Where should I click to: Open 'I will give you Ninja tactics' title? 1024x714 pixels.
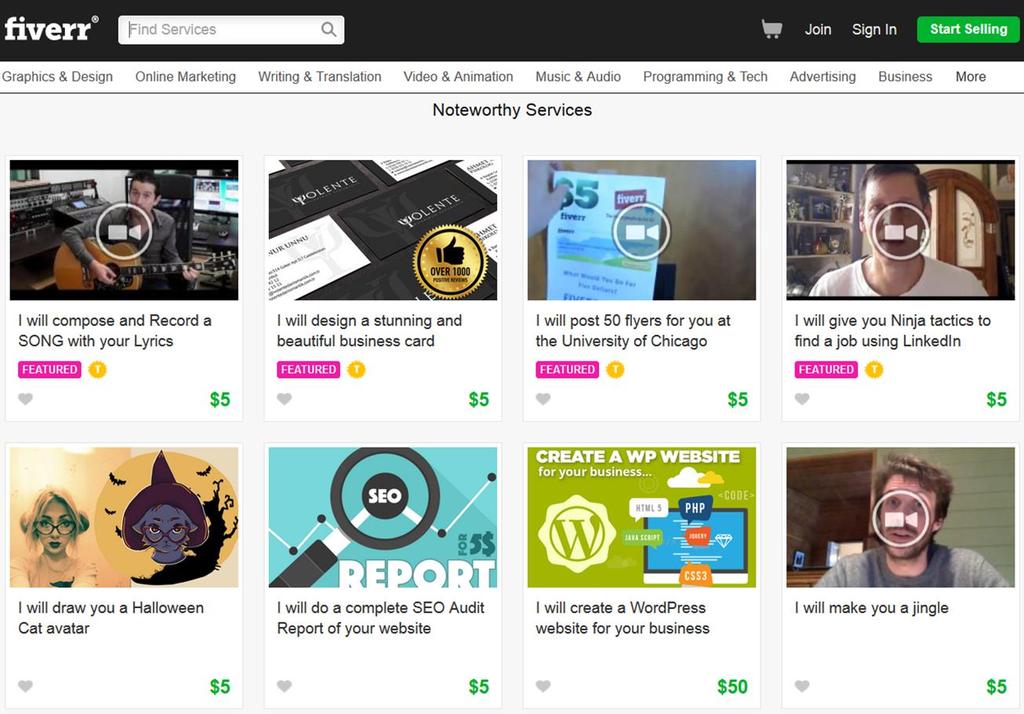tap(893, 331)
